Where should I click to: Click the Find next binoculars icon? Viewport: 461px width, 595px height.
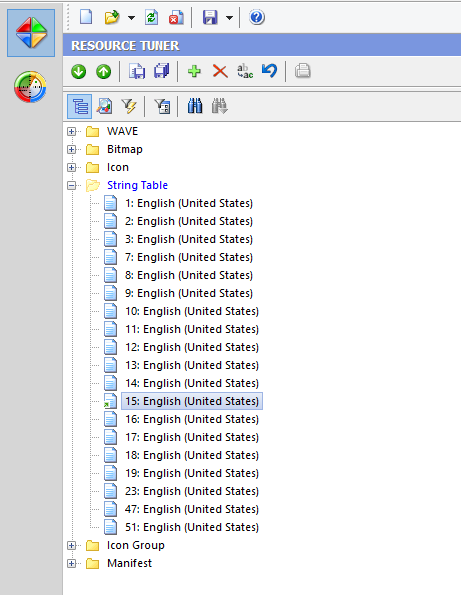[x=220, y=106]
